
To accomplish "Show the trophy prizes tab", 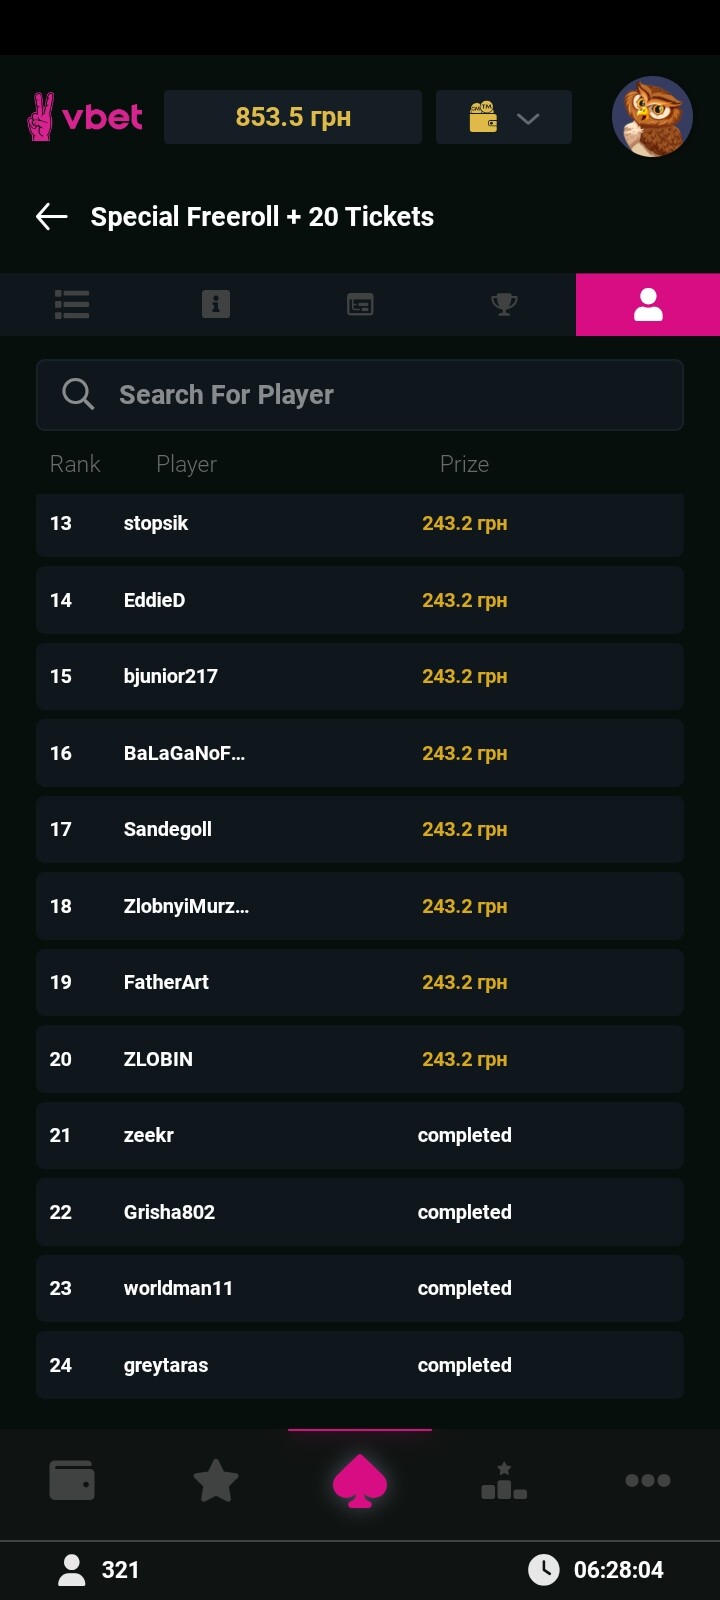I will tap(504, 304).
